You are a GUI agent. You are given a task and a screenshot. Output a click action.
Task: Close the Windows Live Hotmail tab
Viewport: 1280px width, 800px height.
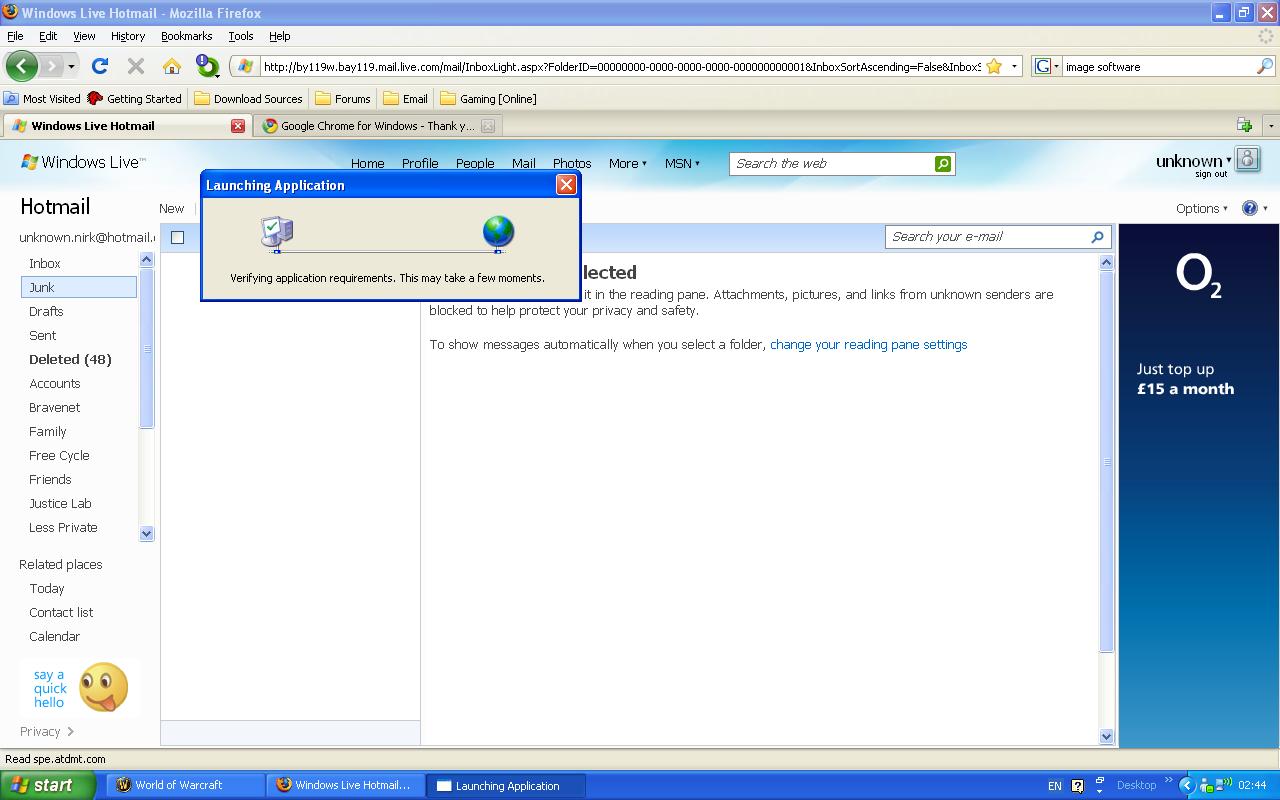[238, 126]
